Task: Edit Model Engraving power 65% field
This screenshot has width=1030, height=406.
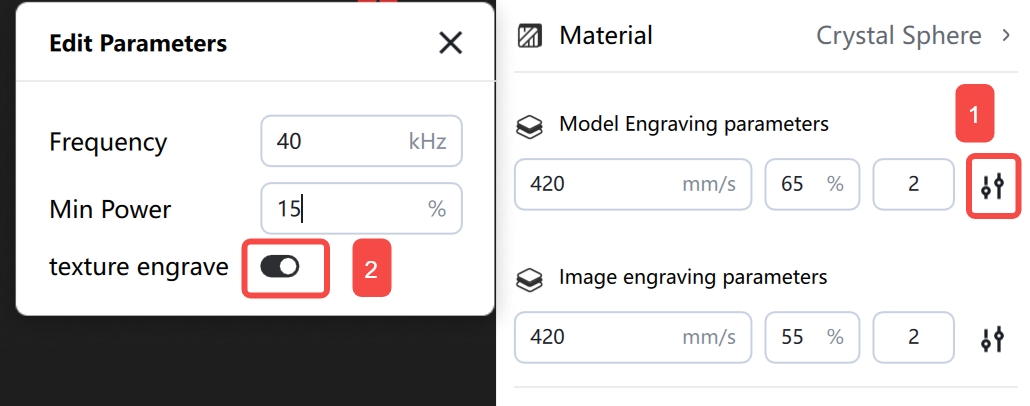Action: click(812, 184)
